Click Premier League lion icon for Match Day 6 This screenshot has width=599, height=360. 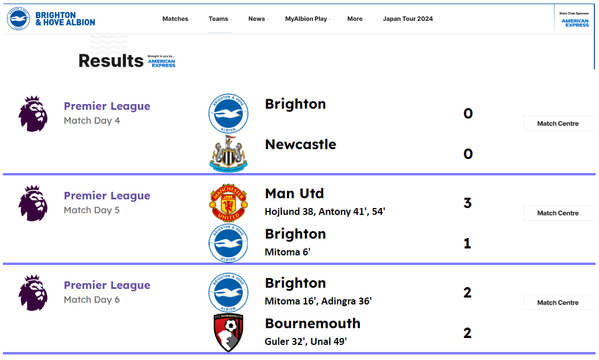(33, 293)
